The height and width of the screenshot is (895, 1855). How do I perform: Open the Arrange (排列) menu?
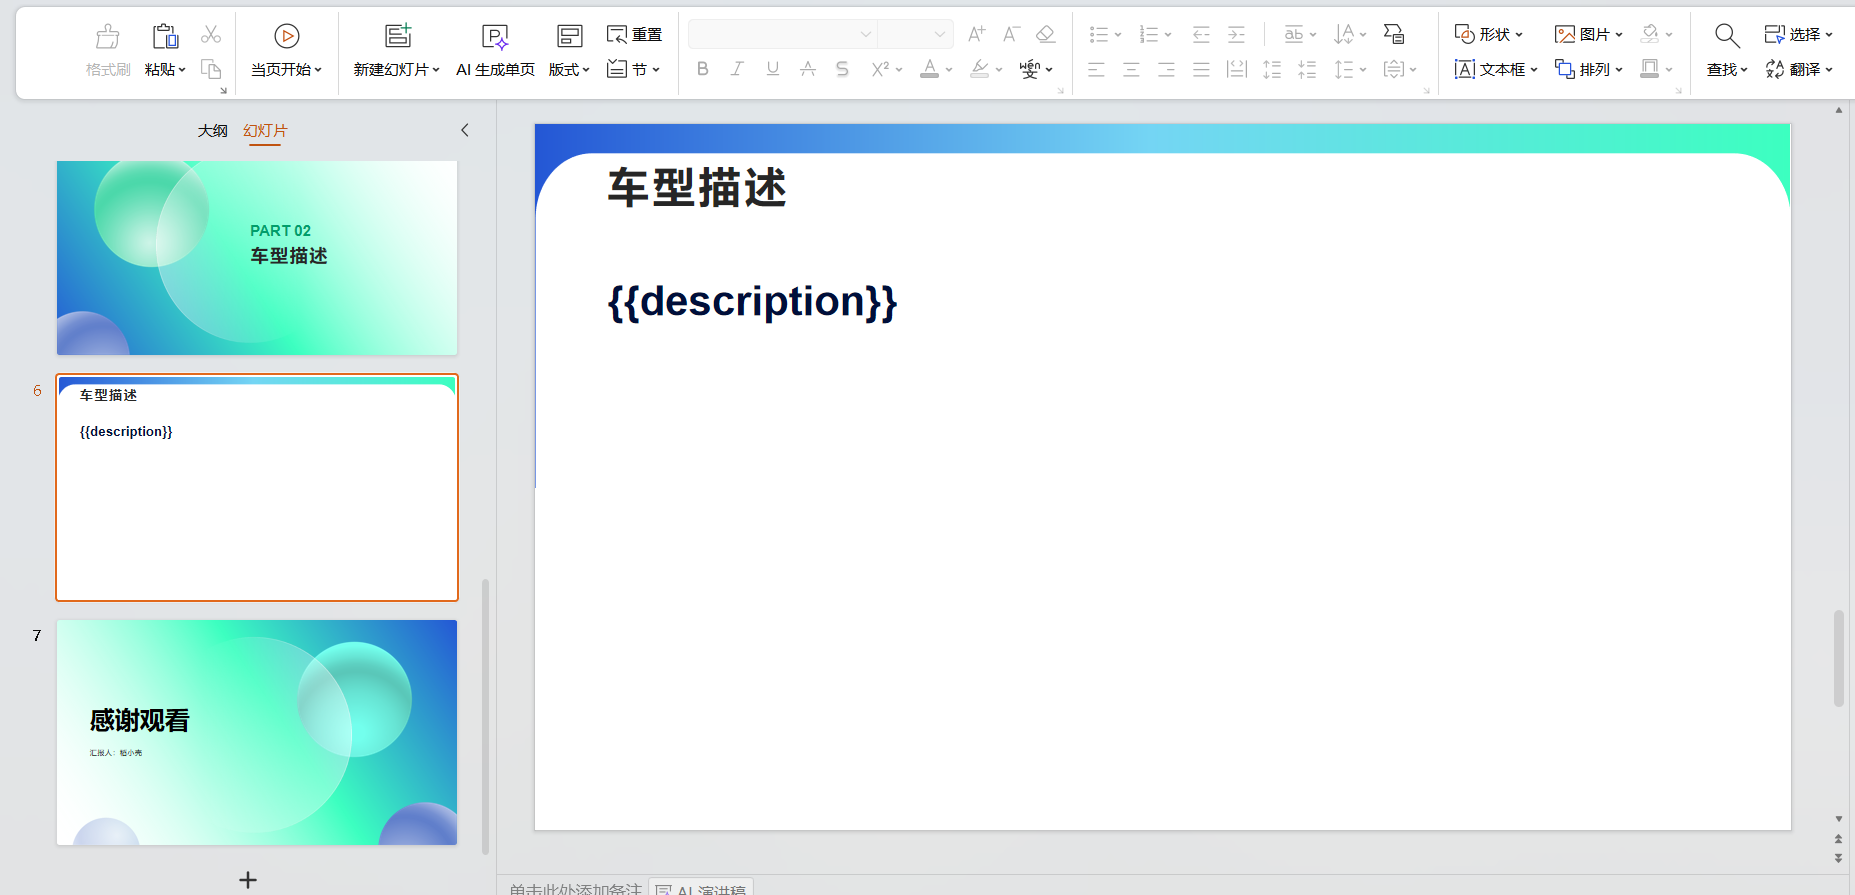(1589, 69)
